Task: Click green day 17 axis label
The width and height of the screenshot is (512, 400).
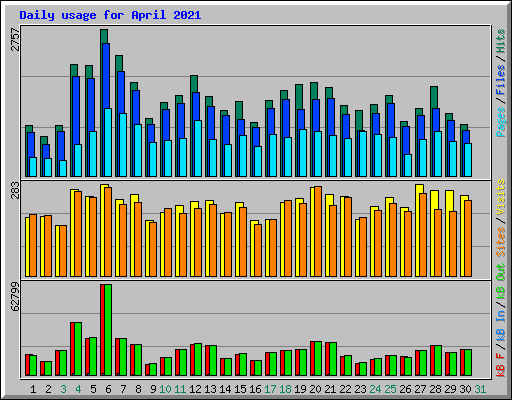Action: tap(270, 389)
